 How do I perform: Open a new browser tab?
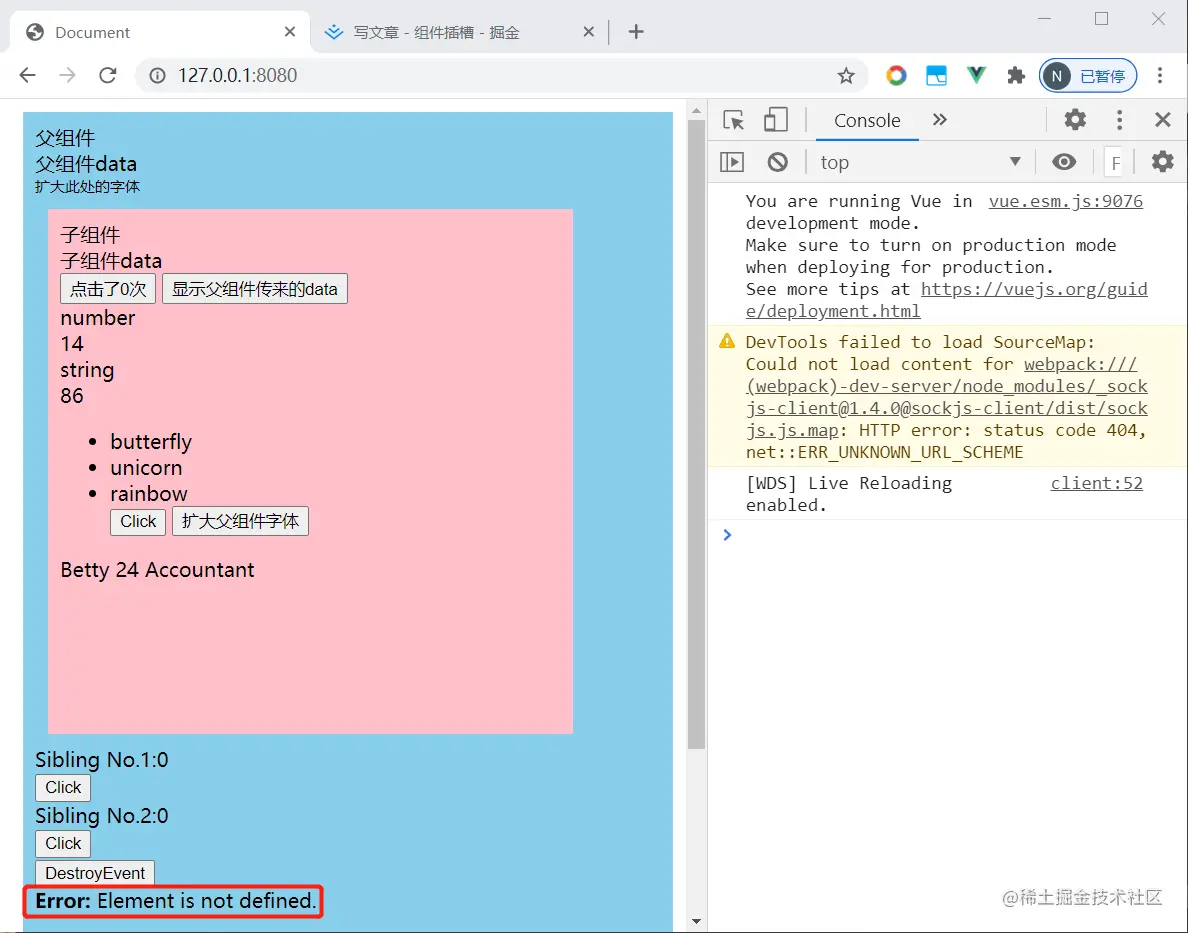[x=636, y=32]
